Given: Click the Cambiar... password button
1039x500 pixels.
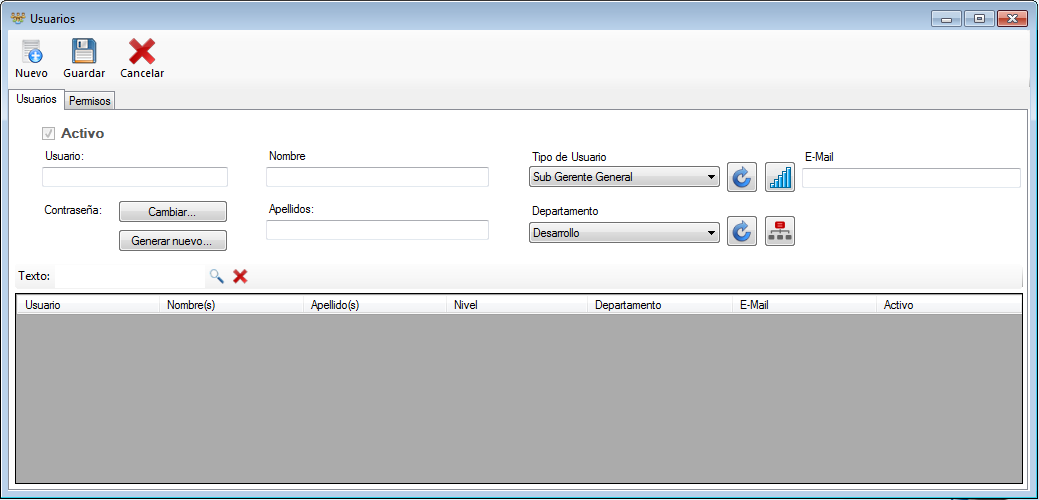Looking at the screenshot, I should pos(172,213).
